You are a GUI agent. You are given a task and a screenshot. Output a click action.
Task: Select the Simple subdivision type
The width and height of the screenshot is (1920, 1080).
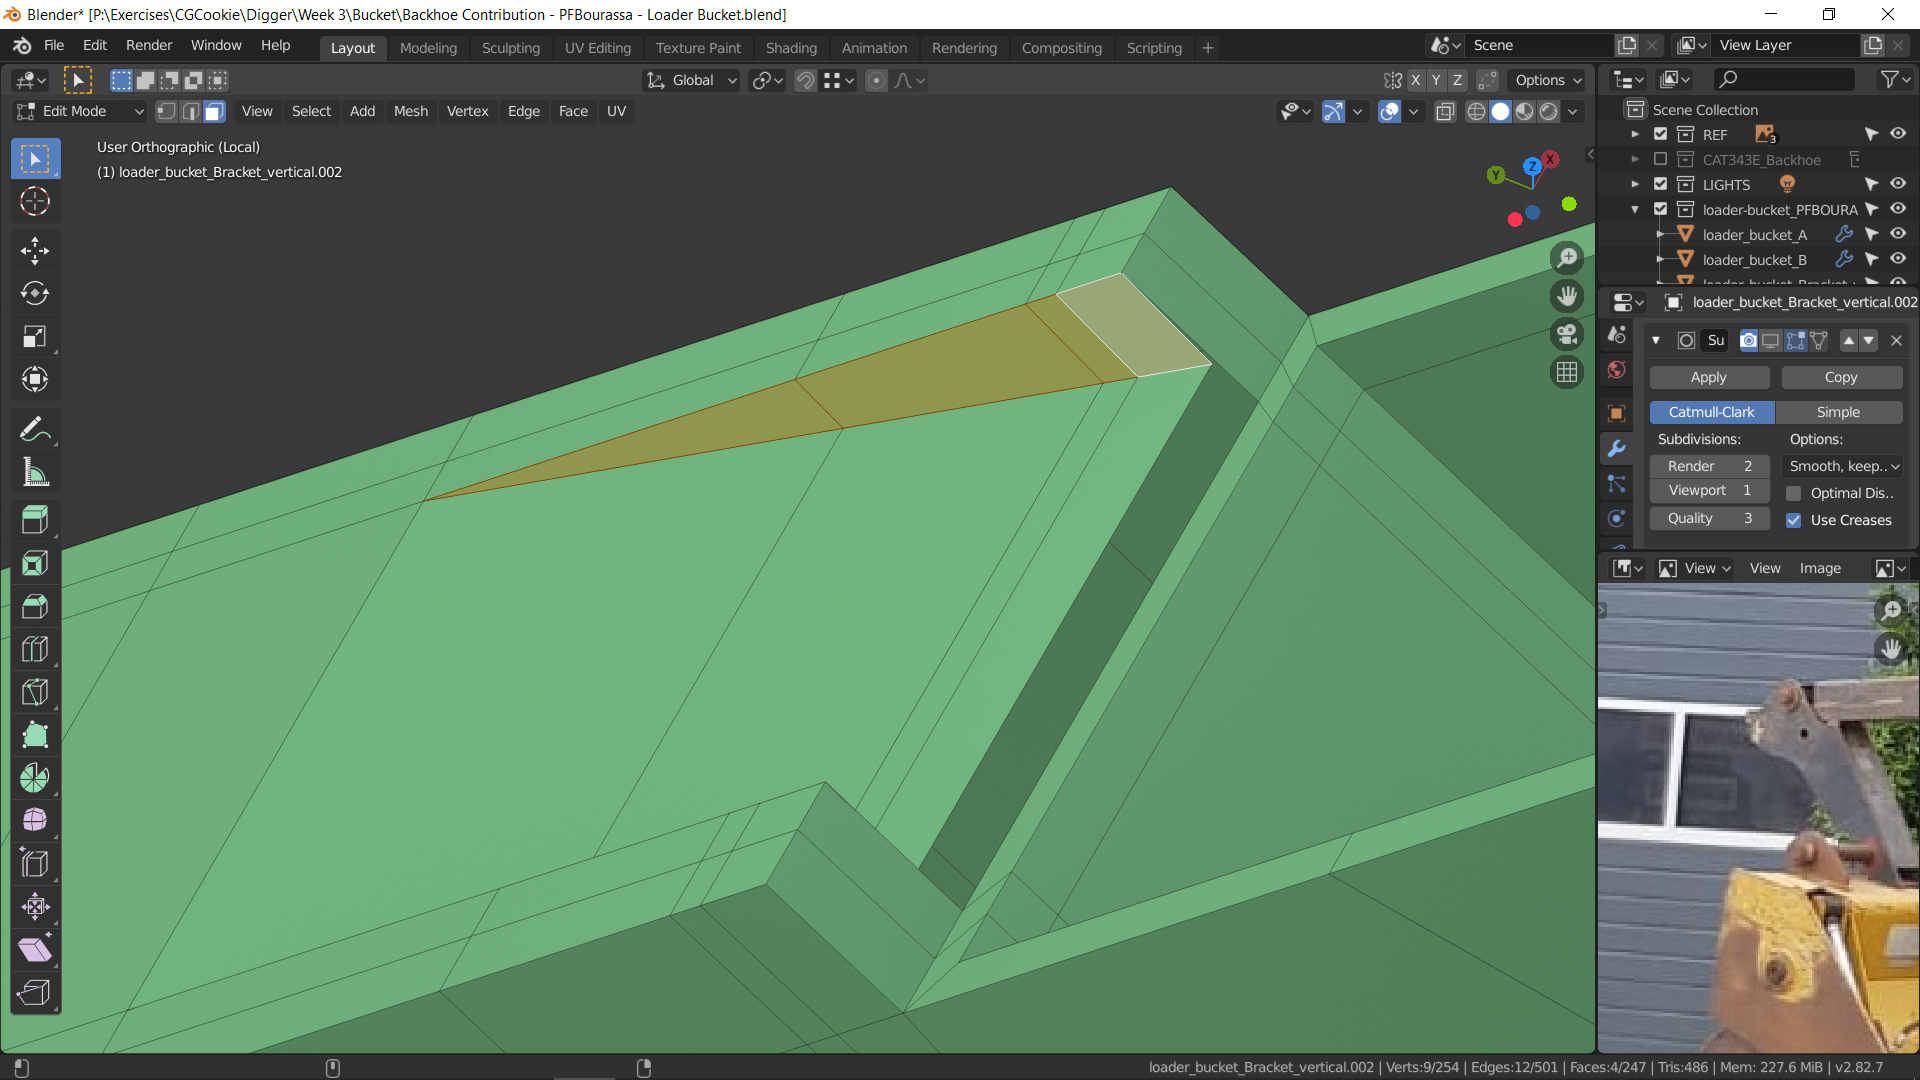tap(1838, 412)
